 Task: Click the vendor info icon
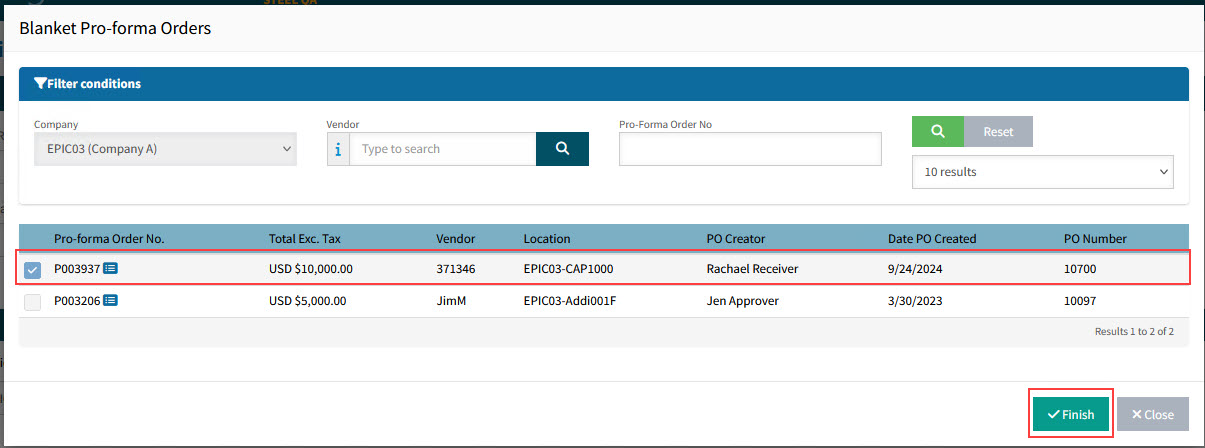[x=338, y=149]
